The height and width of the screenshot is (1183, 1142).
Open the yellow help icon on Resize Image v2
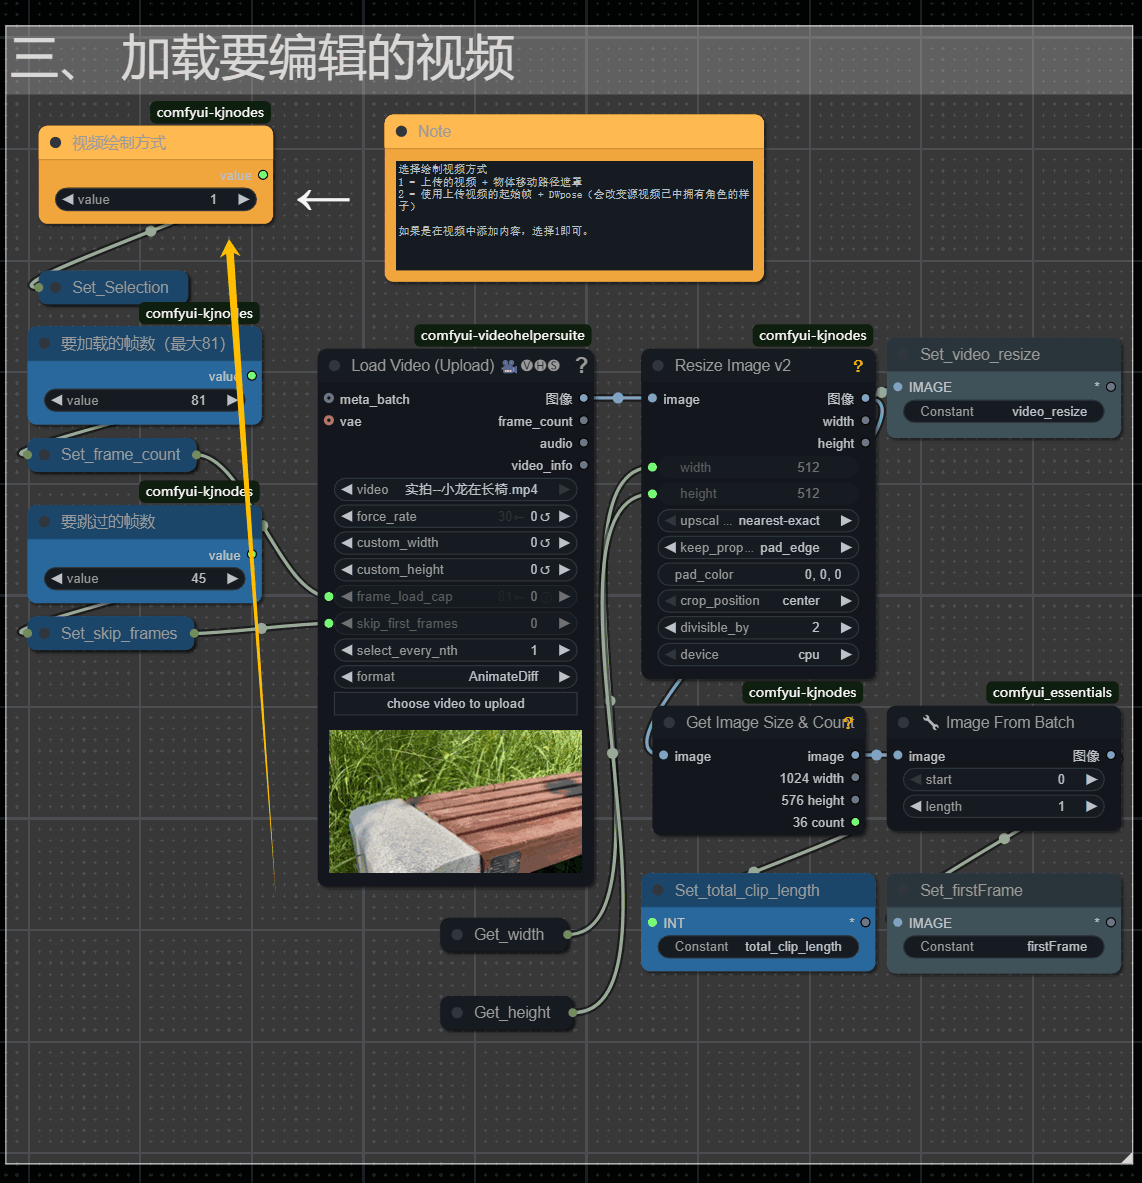857,366
